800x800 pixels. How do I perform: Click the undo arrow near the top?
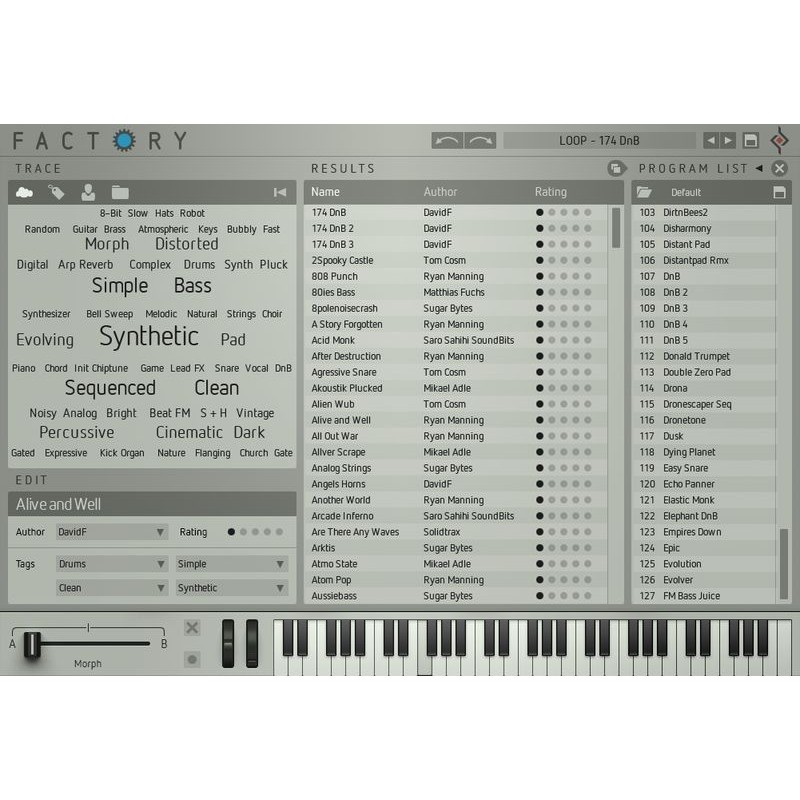click(x=447, y=140)
